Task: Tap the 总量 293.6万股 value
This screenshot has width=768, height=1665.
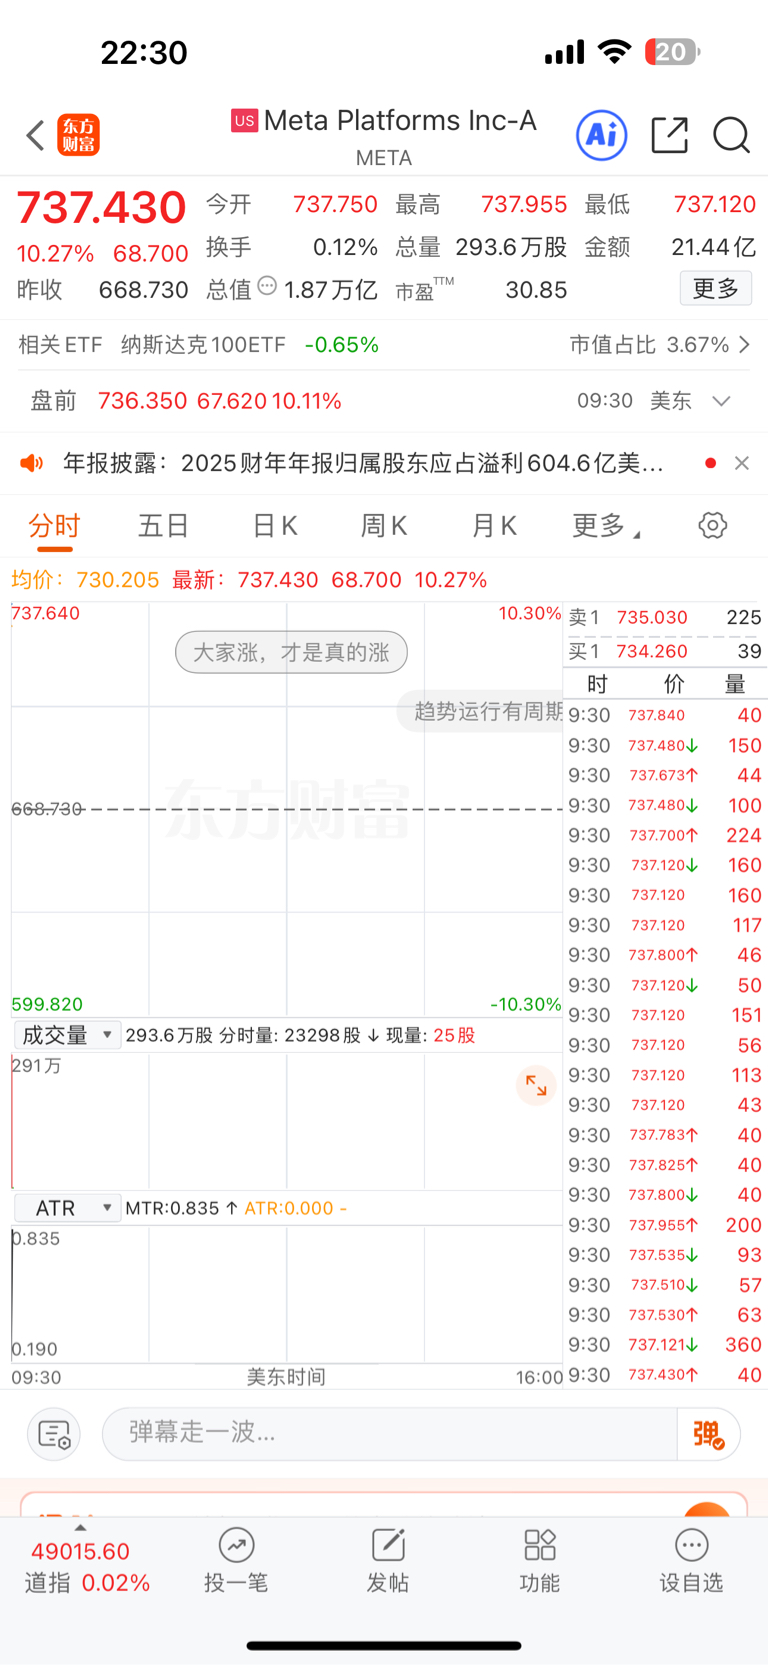Action: 511,247
